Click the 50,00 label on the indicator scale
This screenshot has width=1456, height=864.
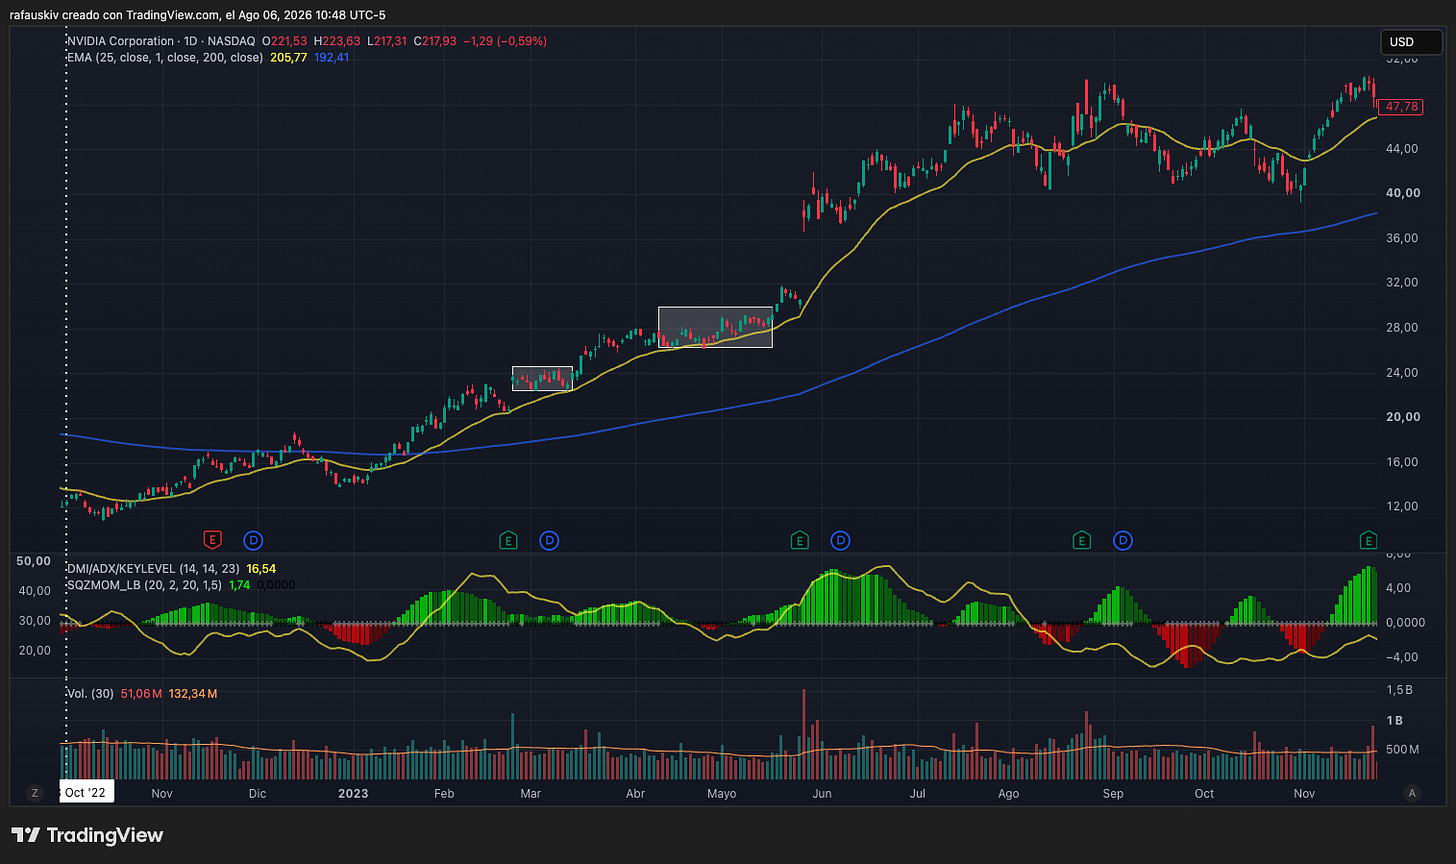[34, 562]
